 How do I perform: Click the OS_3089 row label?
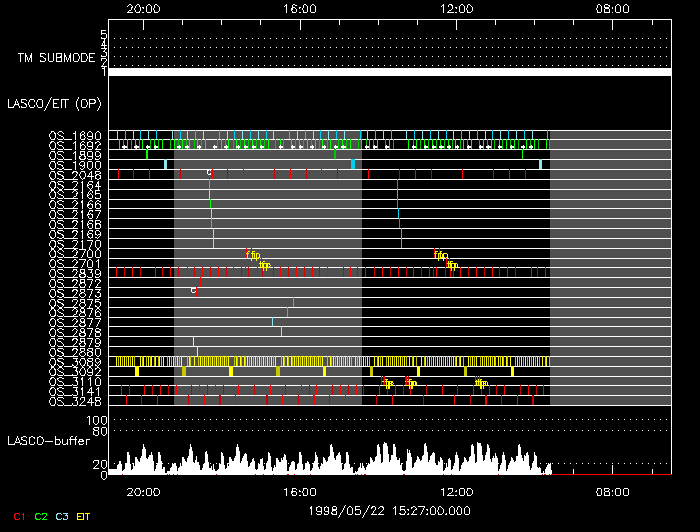point(75,362)
